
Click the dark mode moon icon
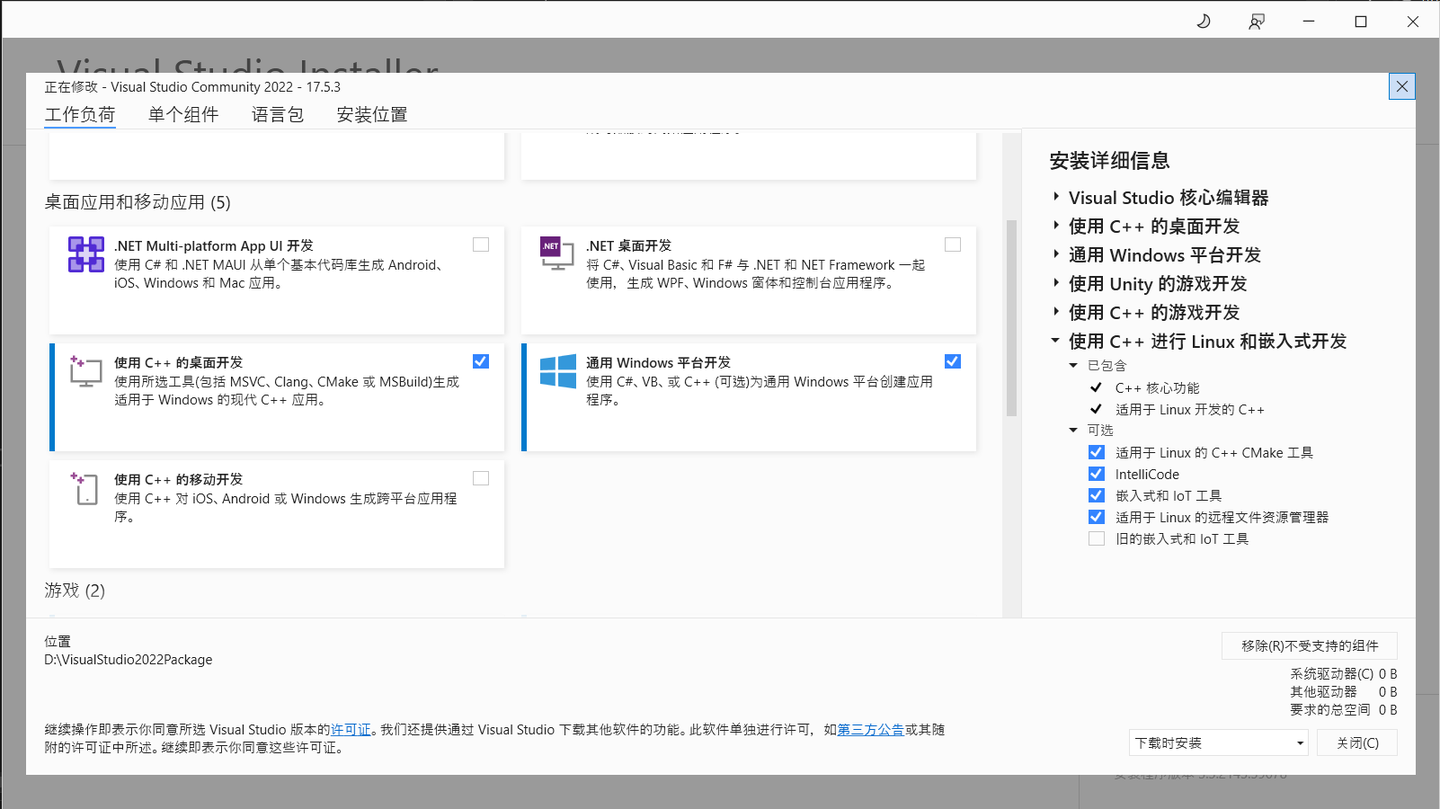point(1203,20)
